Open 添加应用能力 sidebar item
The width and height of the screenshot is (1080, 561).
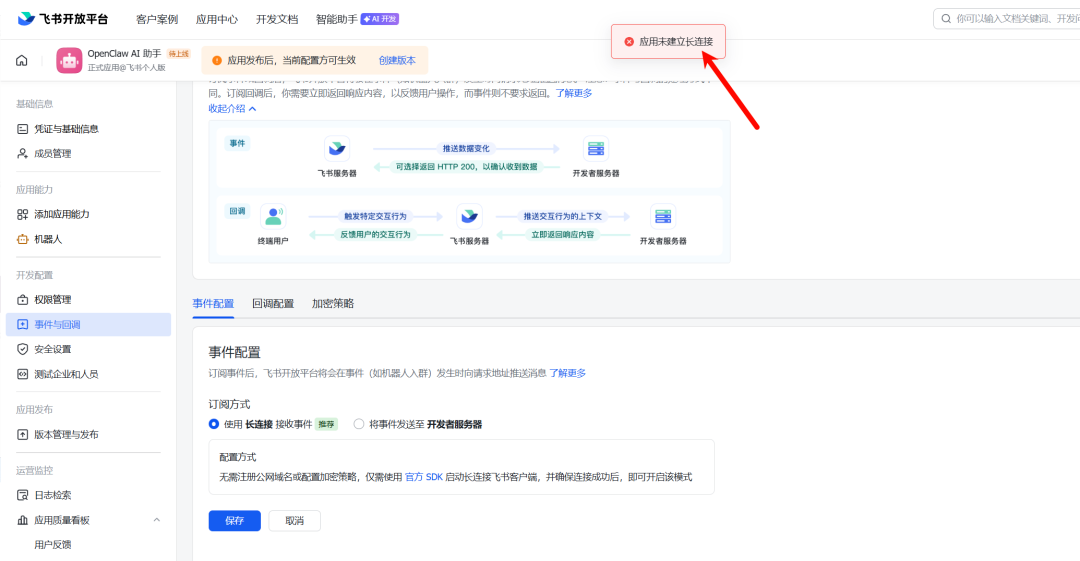coord(61,214)
